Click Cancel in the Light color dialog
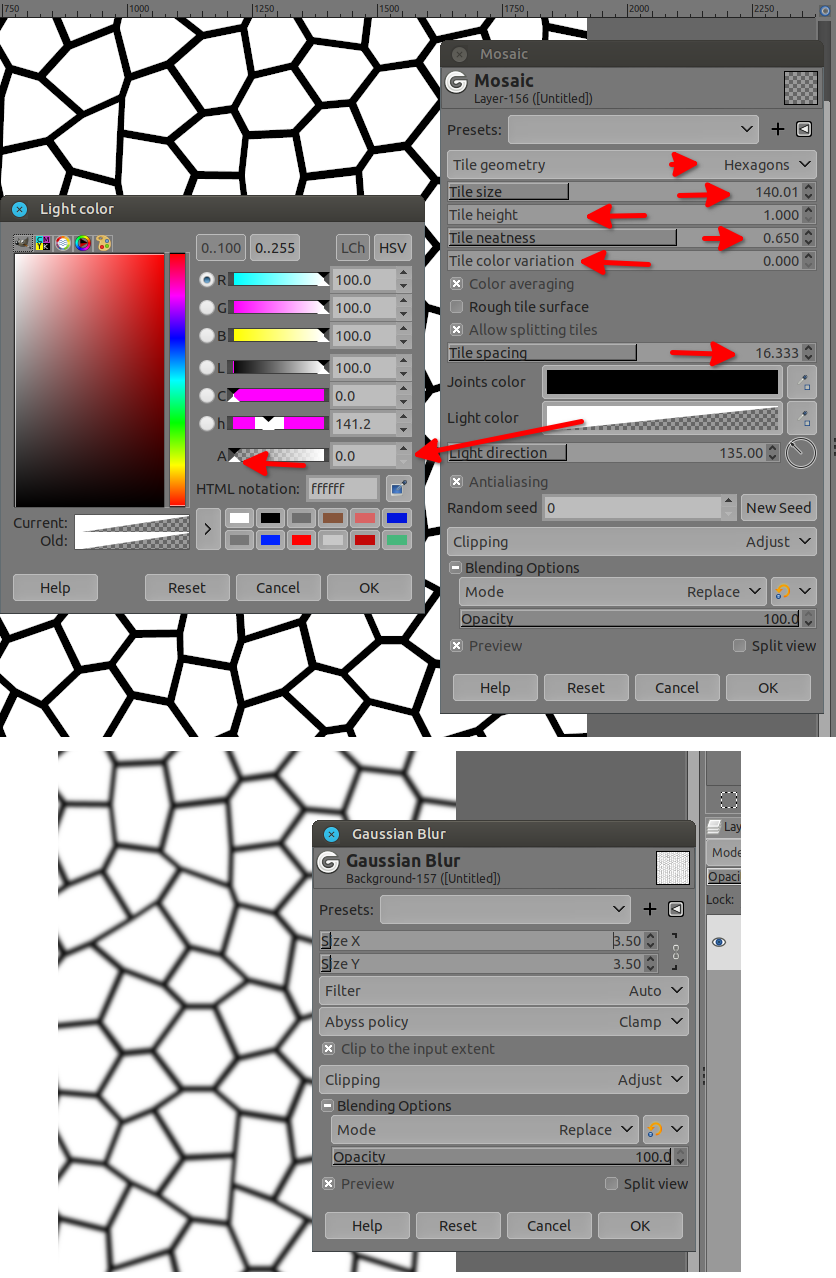836x1278 pixels. coord(278,588)
